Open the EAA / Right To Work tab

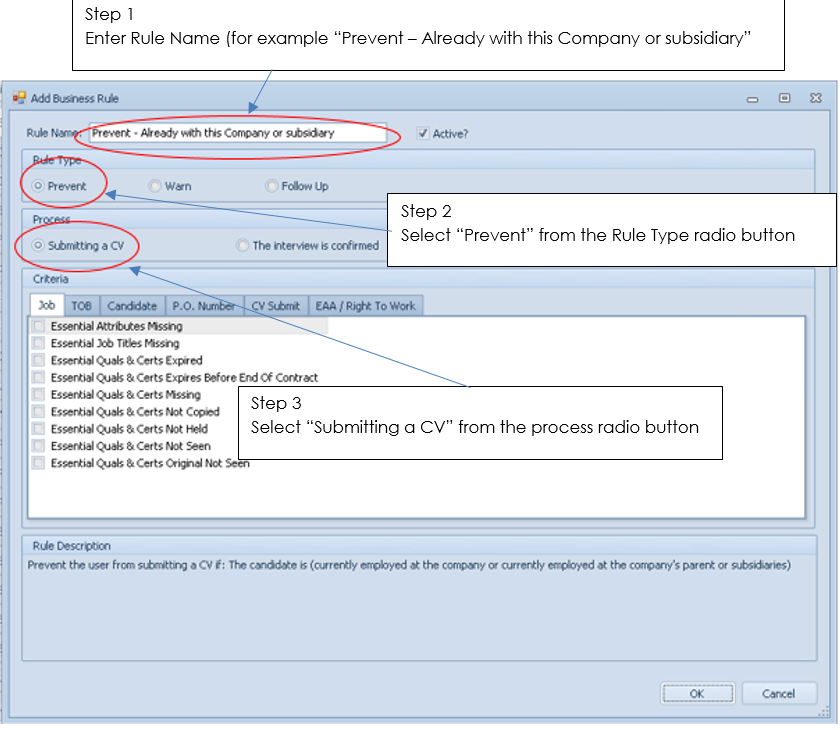(365, 306)
